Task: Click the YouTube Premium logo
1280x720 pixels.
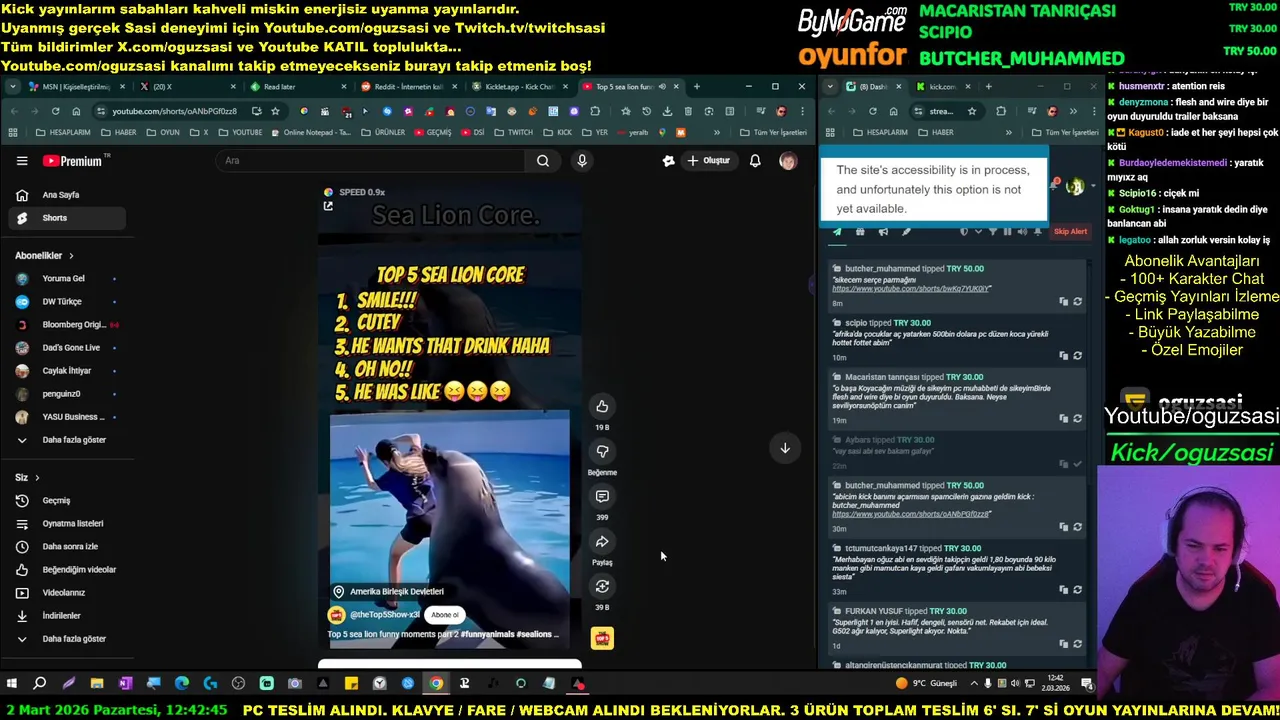Action: (76, 160)
